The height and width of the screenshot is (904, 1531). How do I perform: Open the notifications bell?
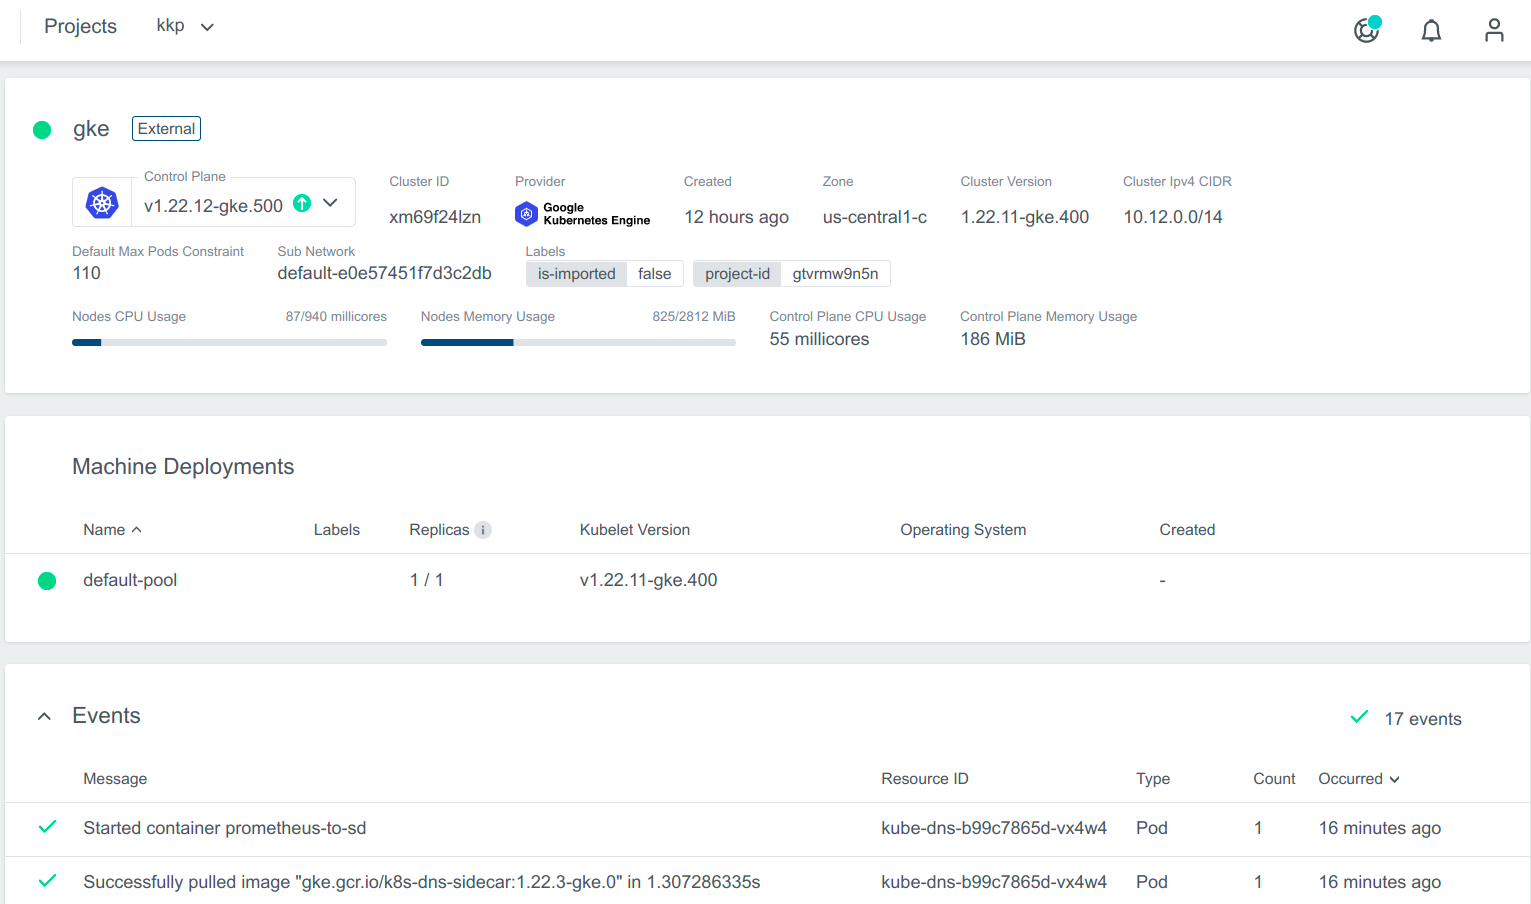(1431, 31)
